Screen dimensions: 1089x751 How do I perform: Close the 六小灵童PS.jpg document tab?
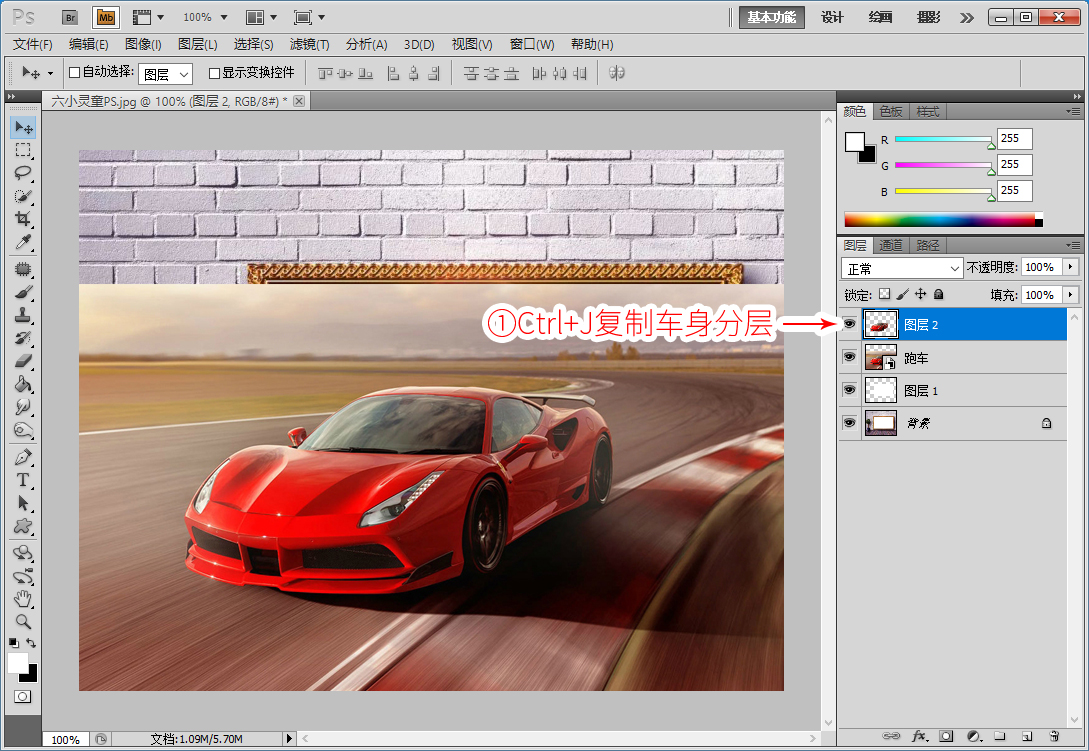coord(299,101)
